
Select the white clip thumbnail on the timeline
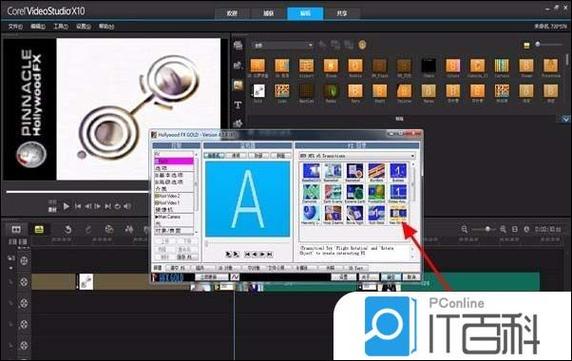(x=86, y=282)
